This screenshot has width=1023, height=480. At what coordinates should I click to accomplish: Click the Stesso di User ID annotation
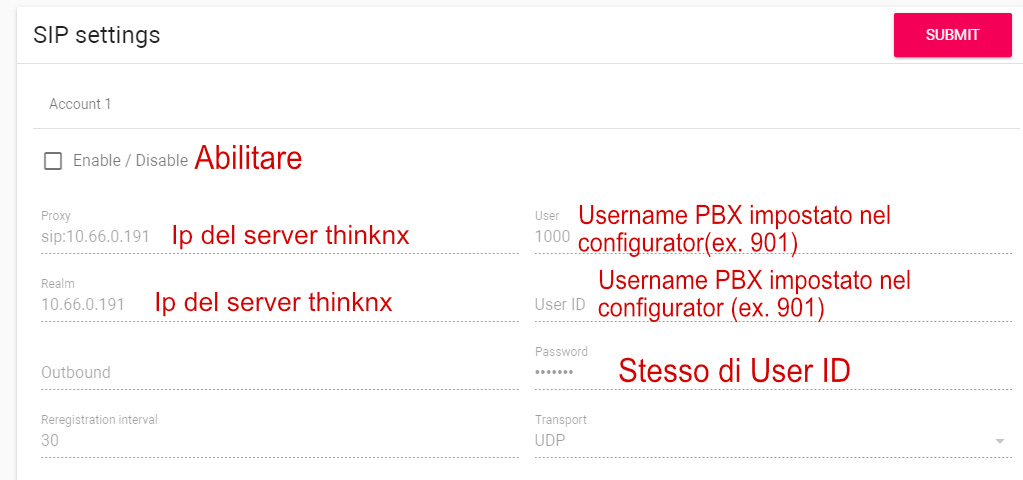coord(734,371)
